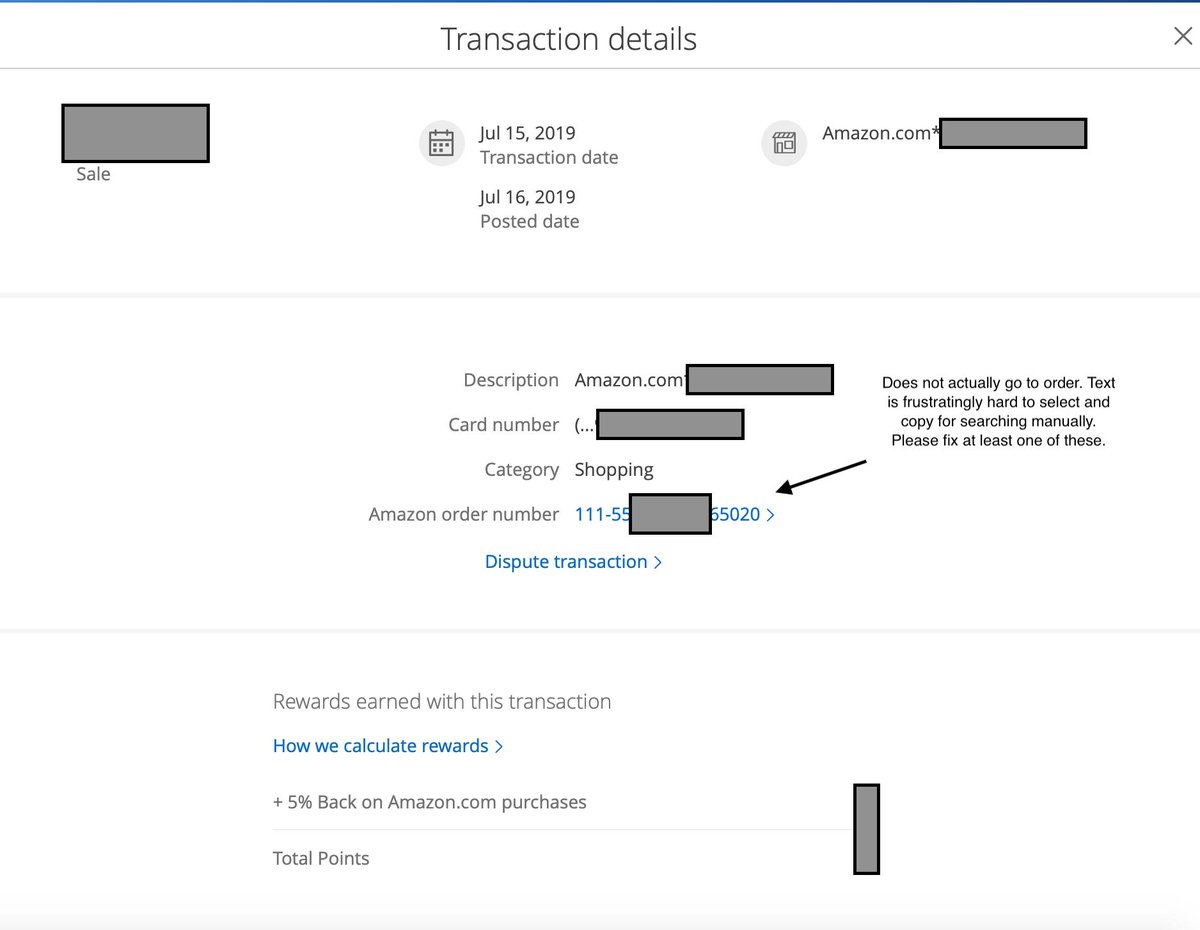
Task: Click the Description field's Amazon.com text
Action: [629, 380]
